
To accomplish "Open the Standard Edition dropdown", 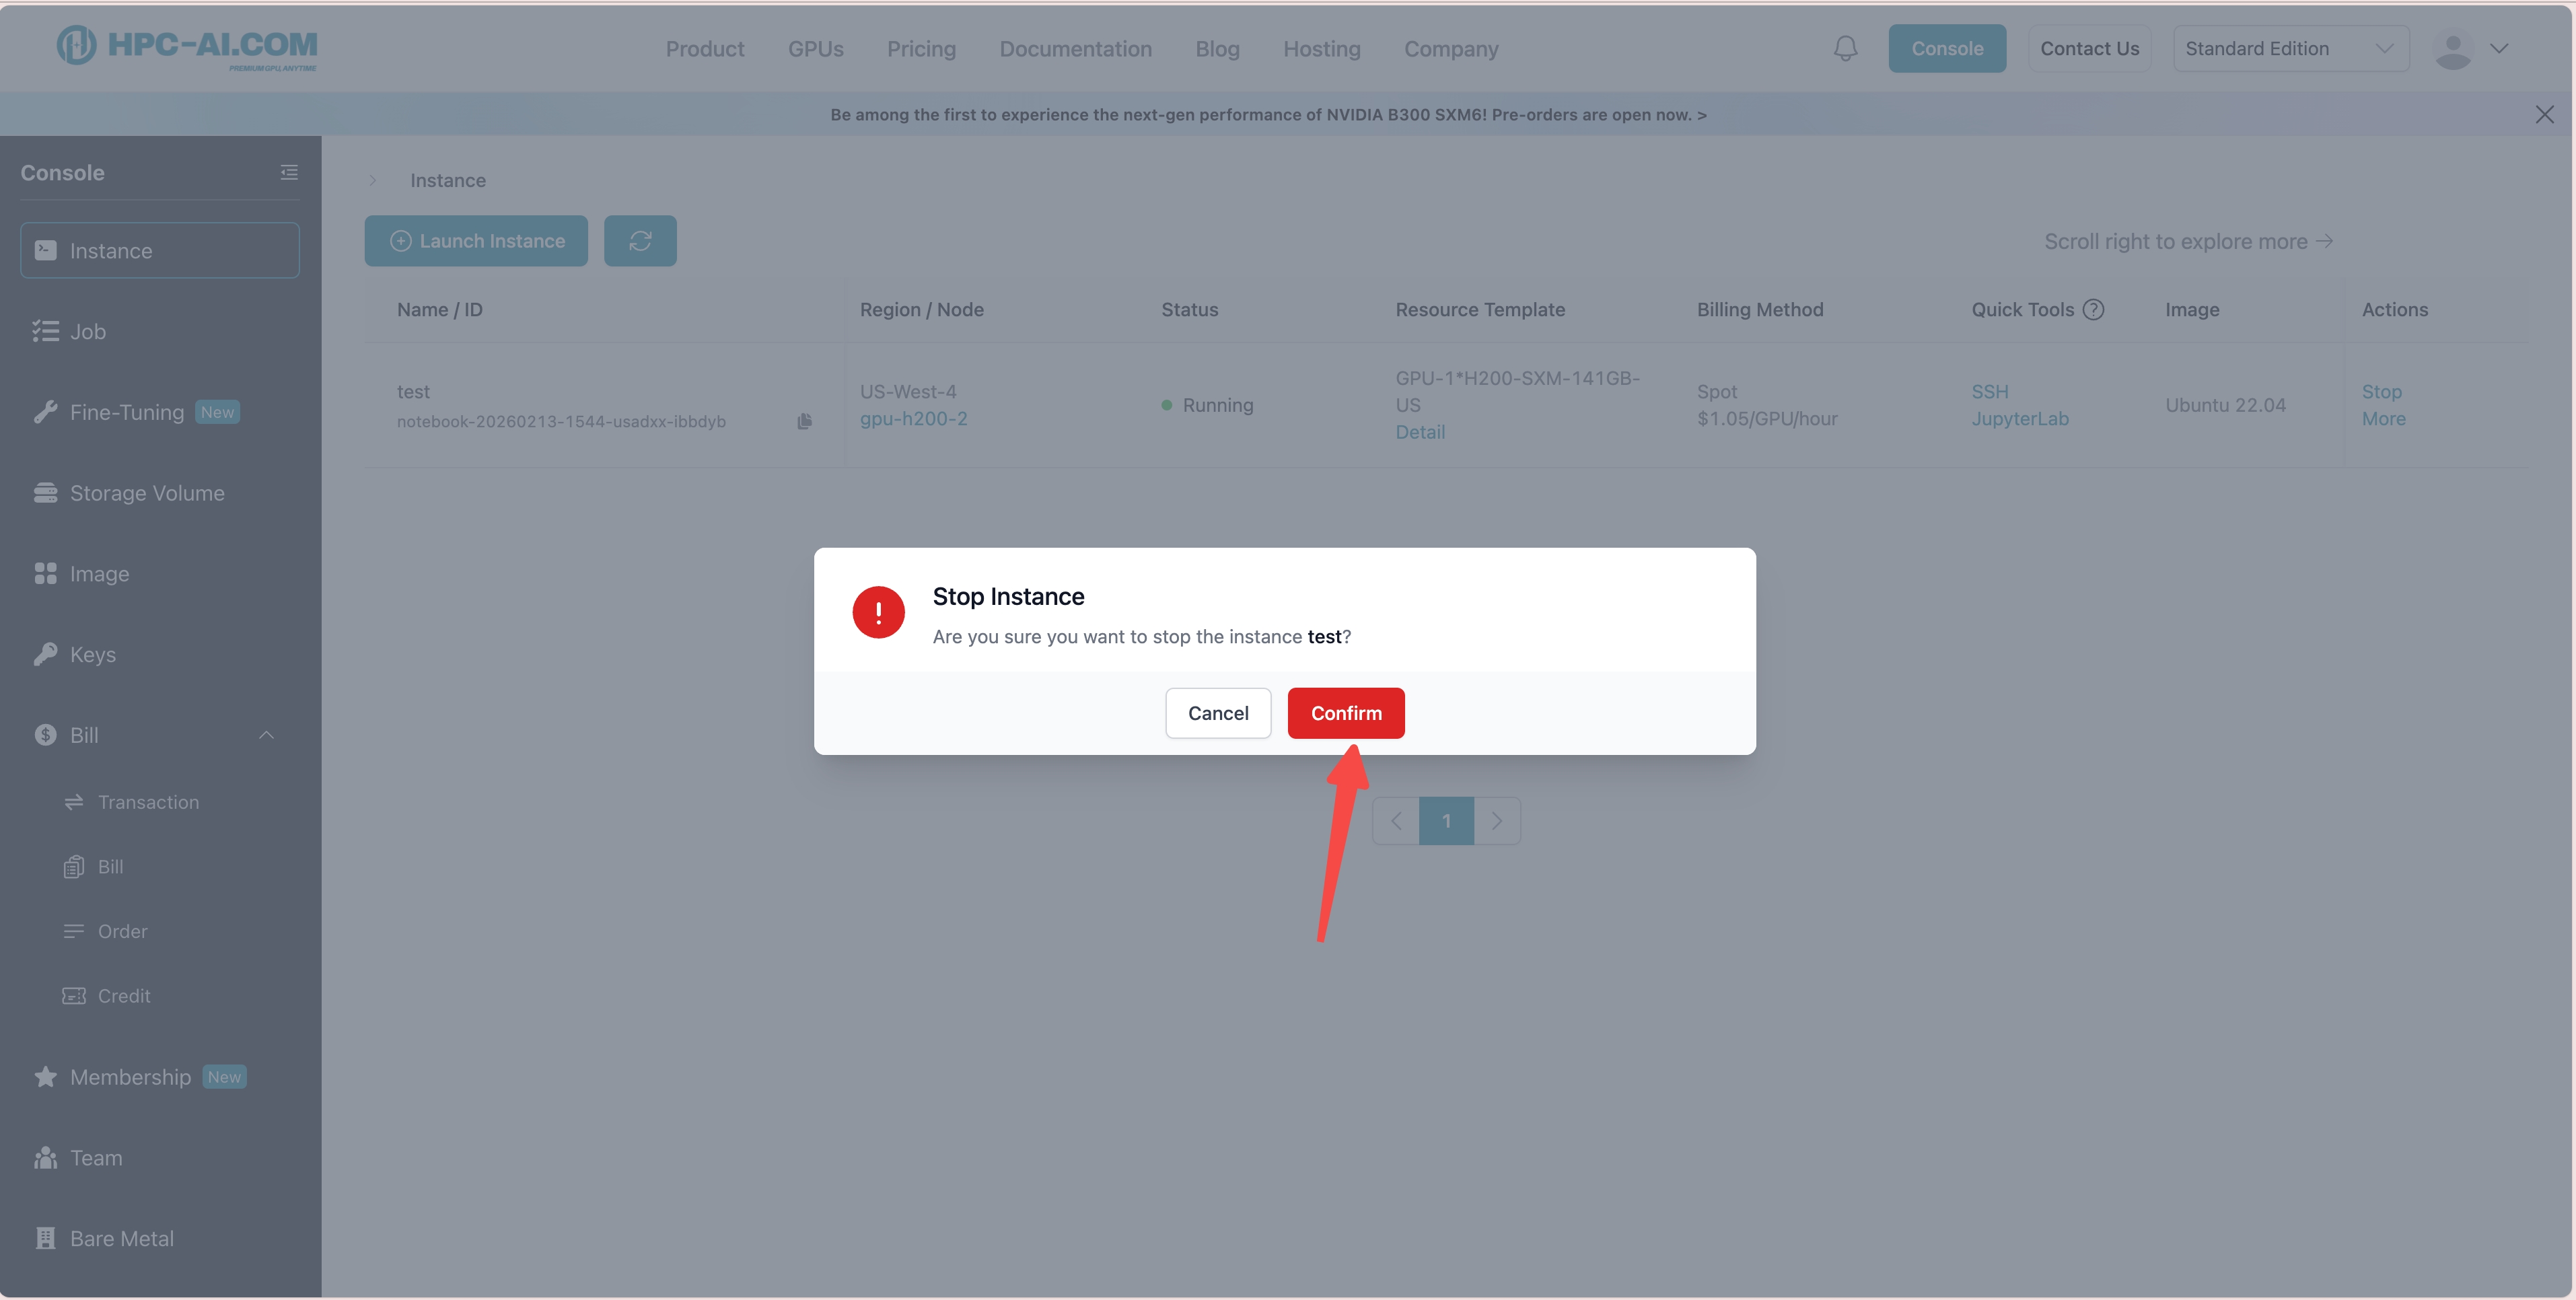I will 2290,49.
